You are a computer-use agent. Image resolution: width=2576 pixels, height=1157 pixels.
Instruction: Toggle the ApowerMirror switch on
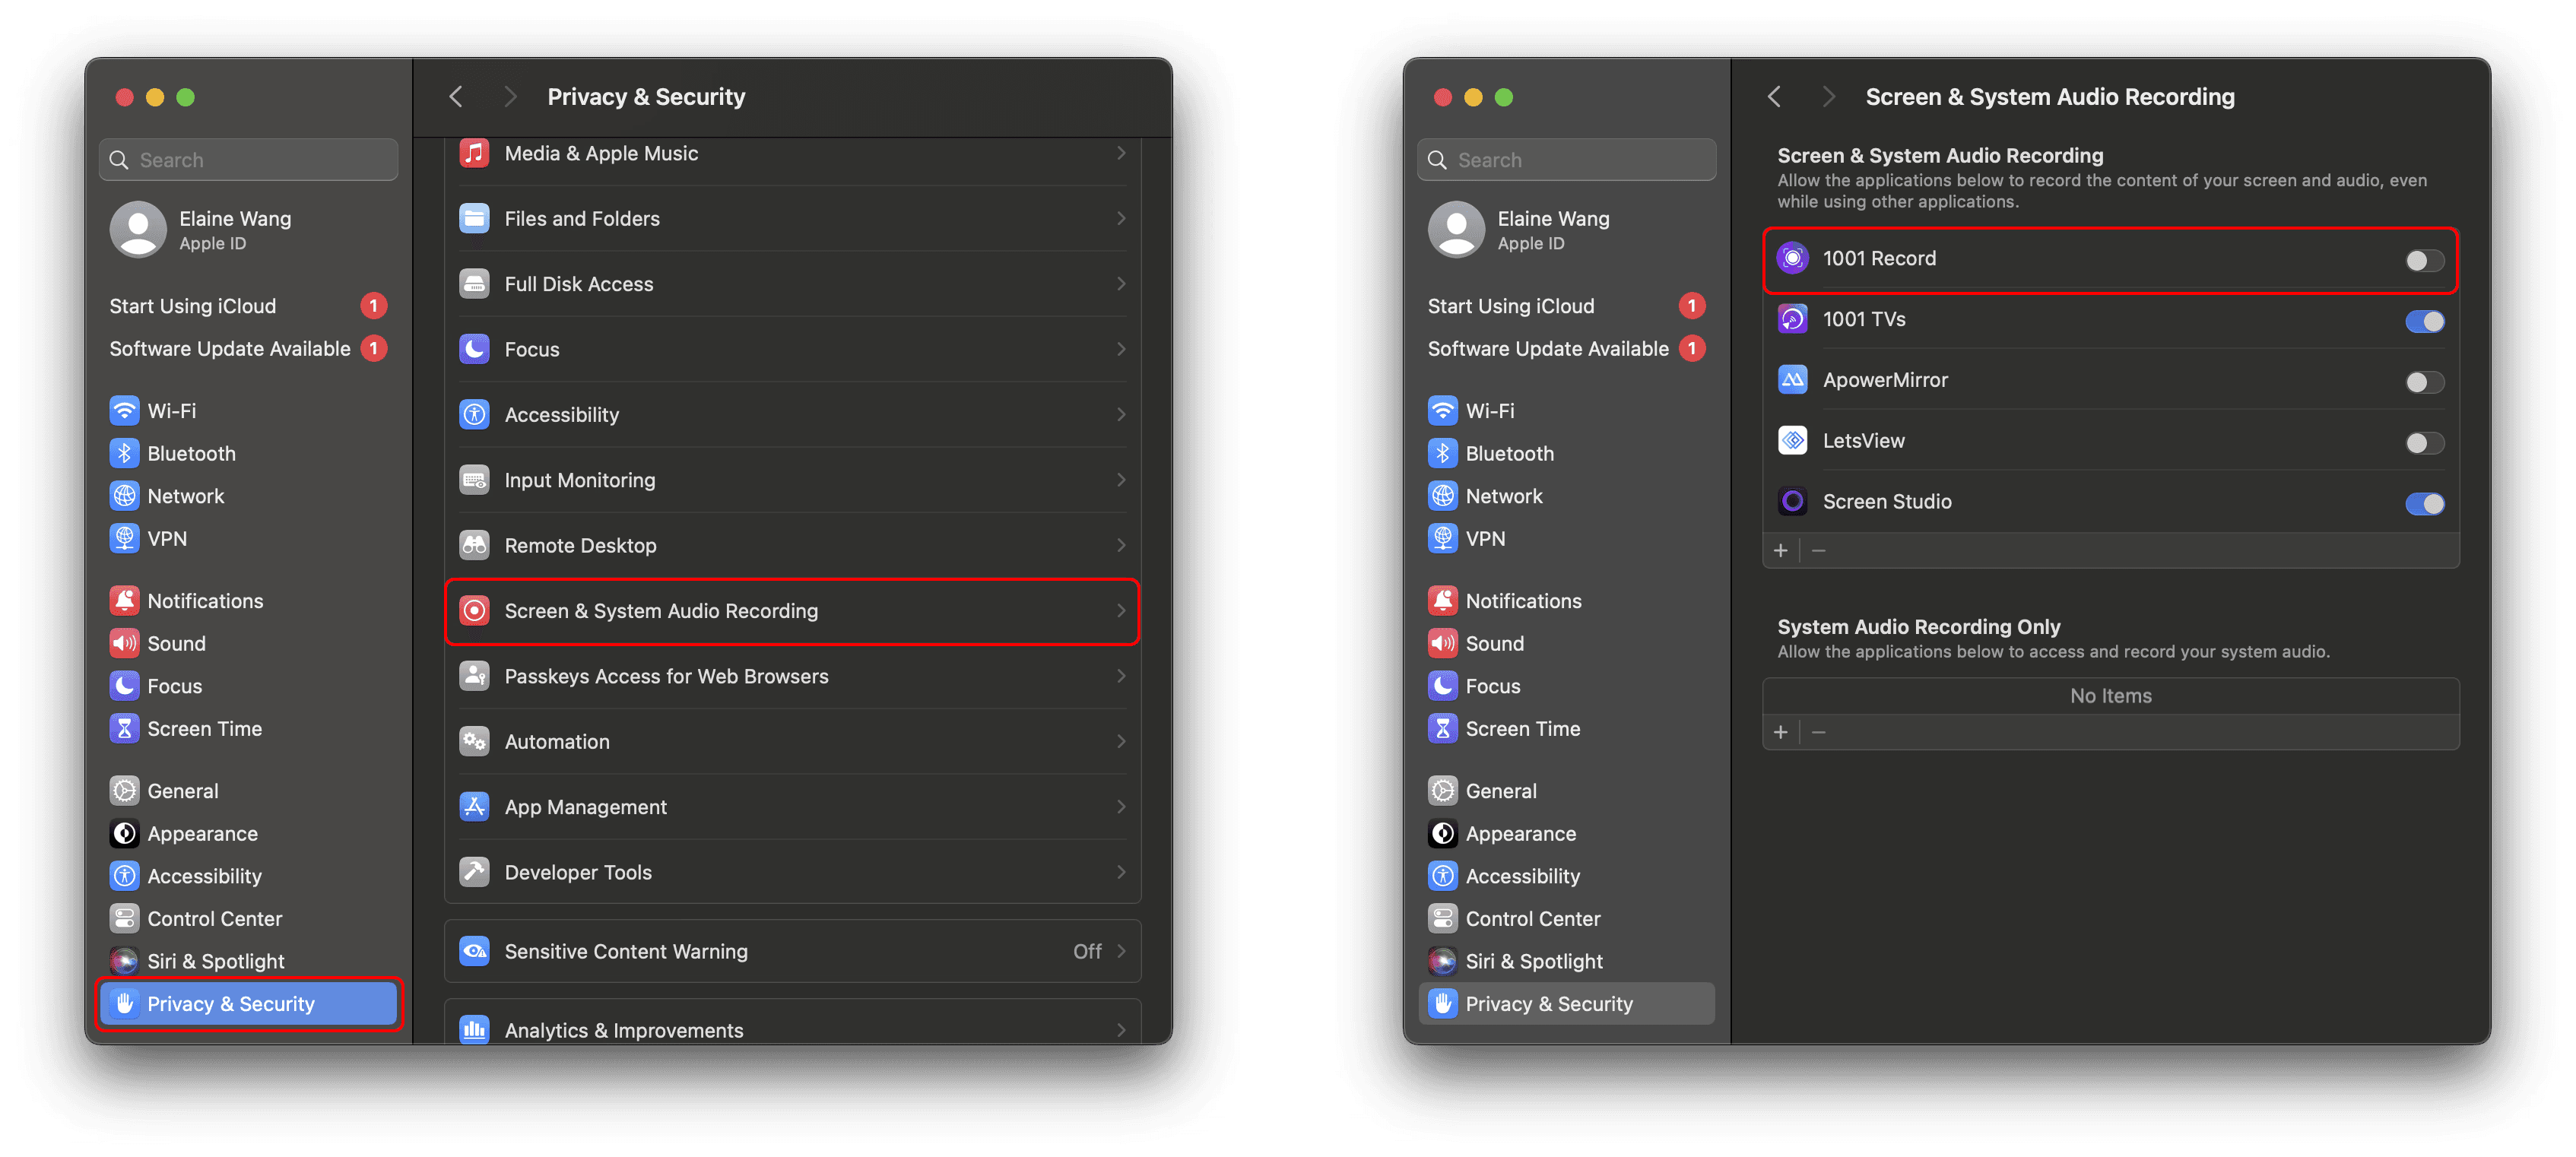[x=2423, y=382]
